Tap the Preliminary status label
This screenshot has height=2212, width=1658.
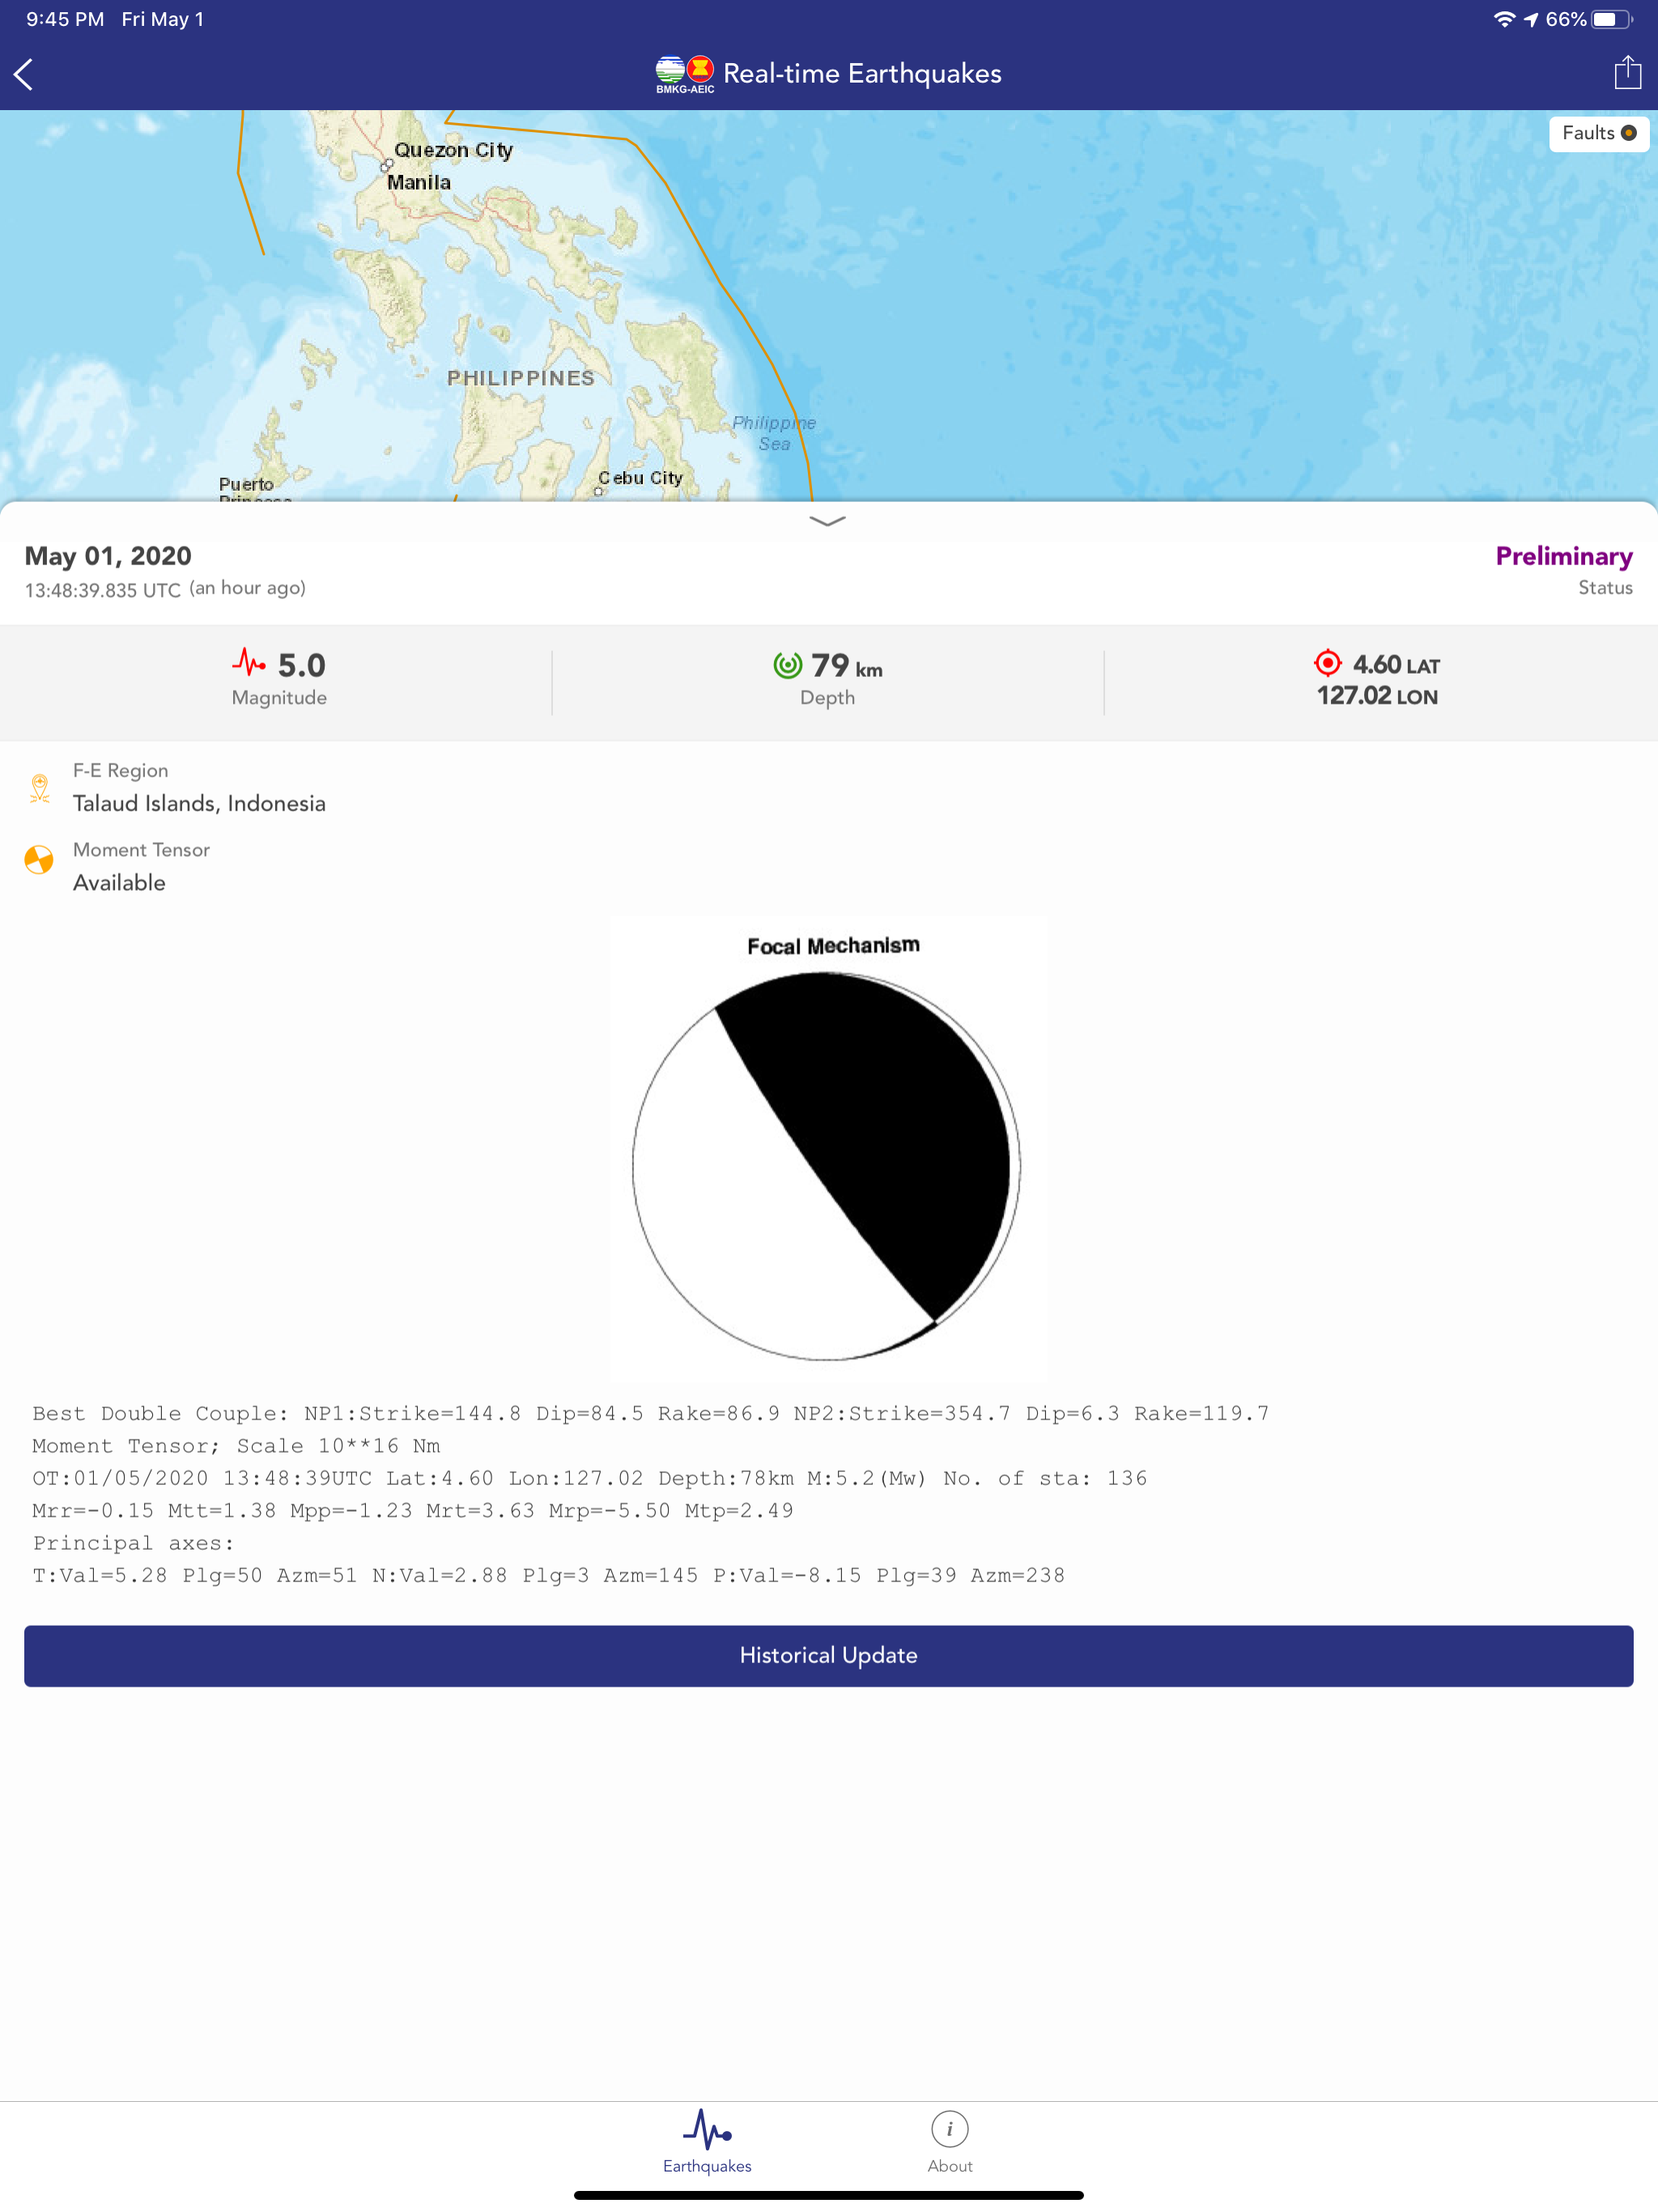(1563, 556)
